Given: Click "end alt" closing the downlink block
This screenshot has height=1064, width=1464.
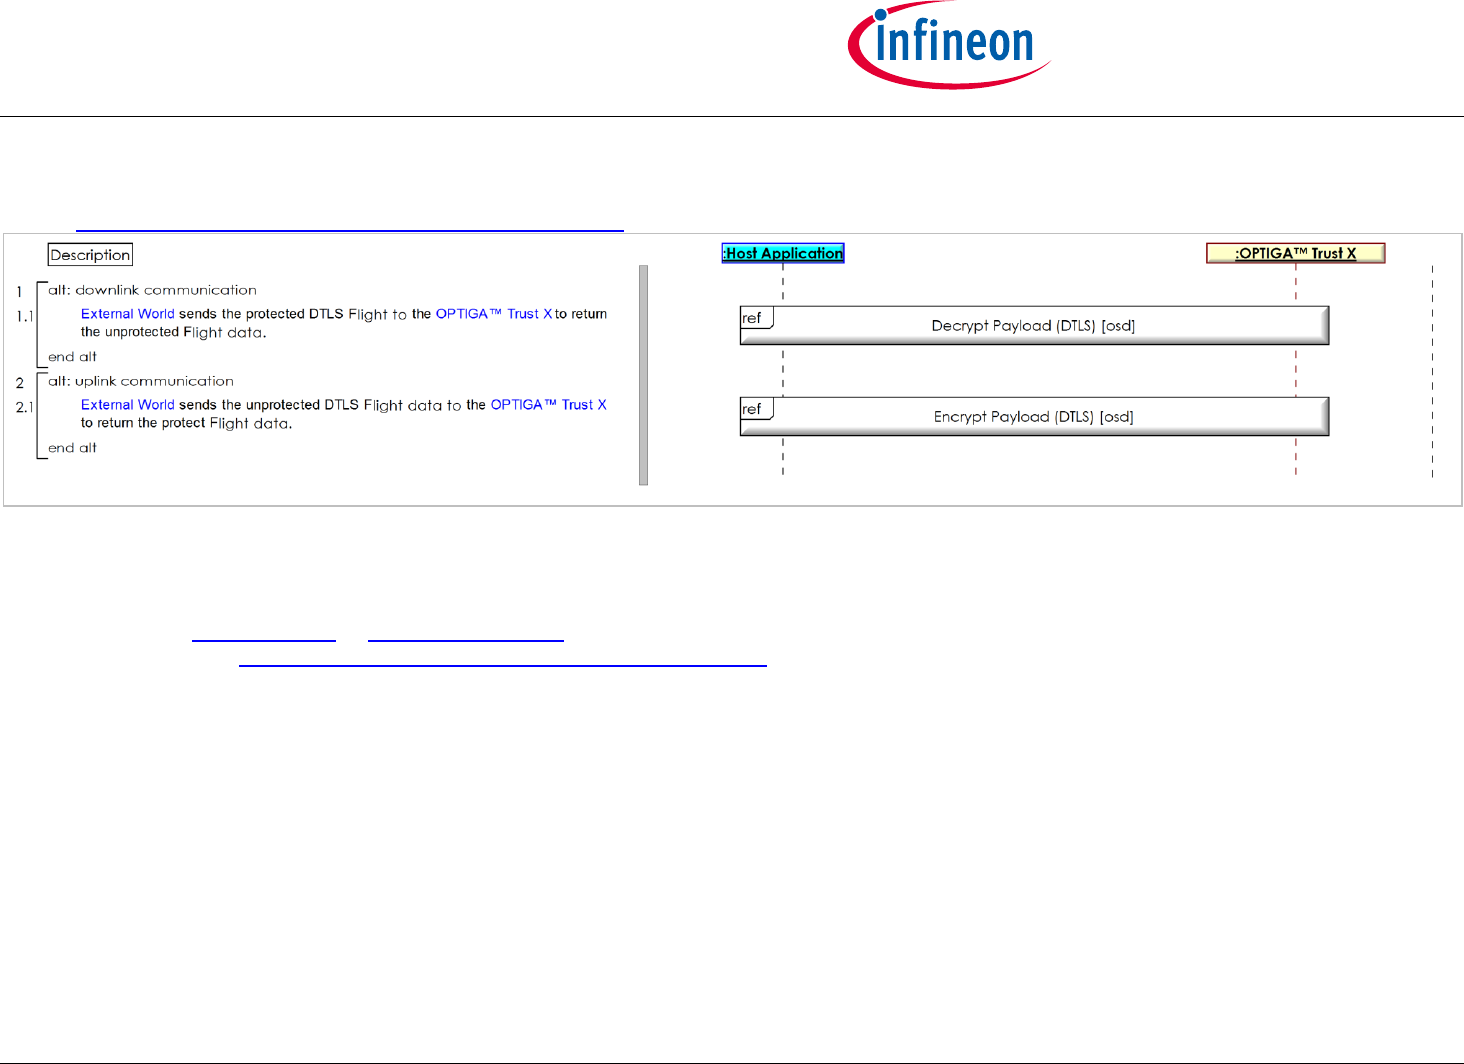Looking at the screenshot, I should (x=72, y=357).
